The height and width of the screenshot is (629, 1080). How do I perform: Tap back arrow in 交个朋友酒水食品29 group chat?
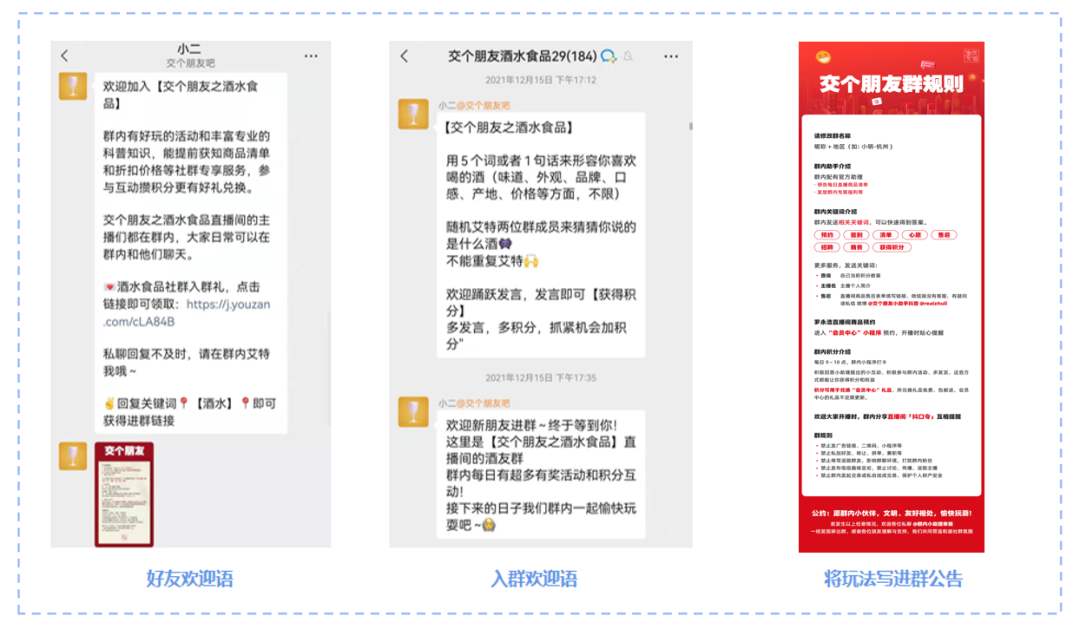click(405, 56)
